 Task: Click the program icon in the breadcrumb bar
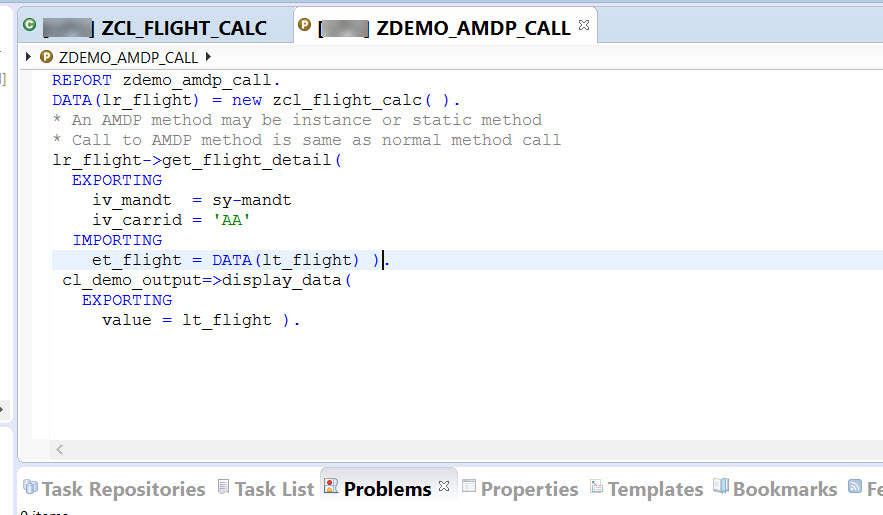(46, 57)
